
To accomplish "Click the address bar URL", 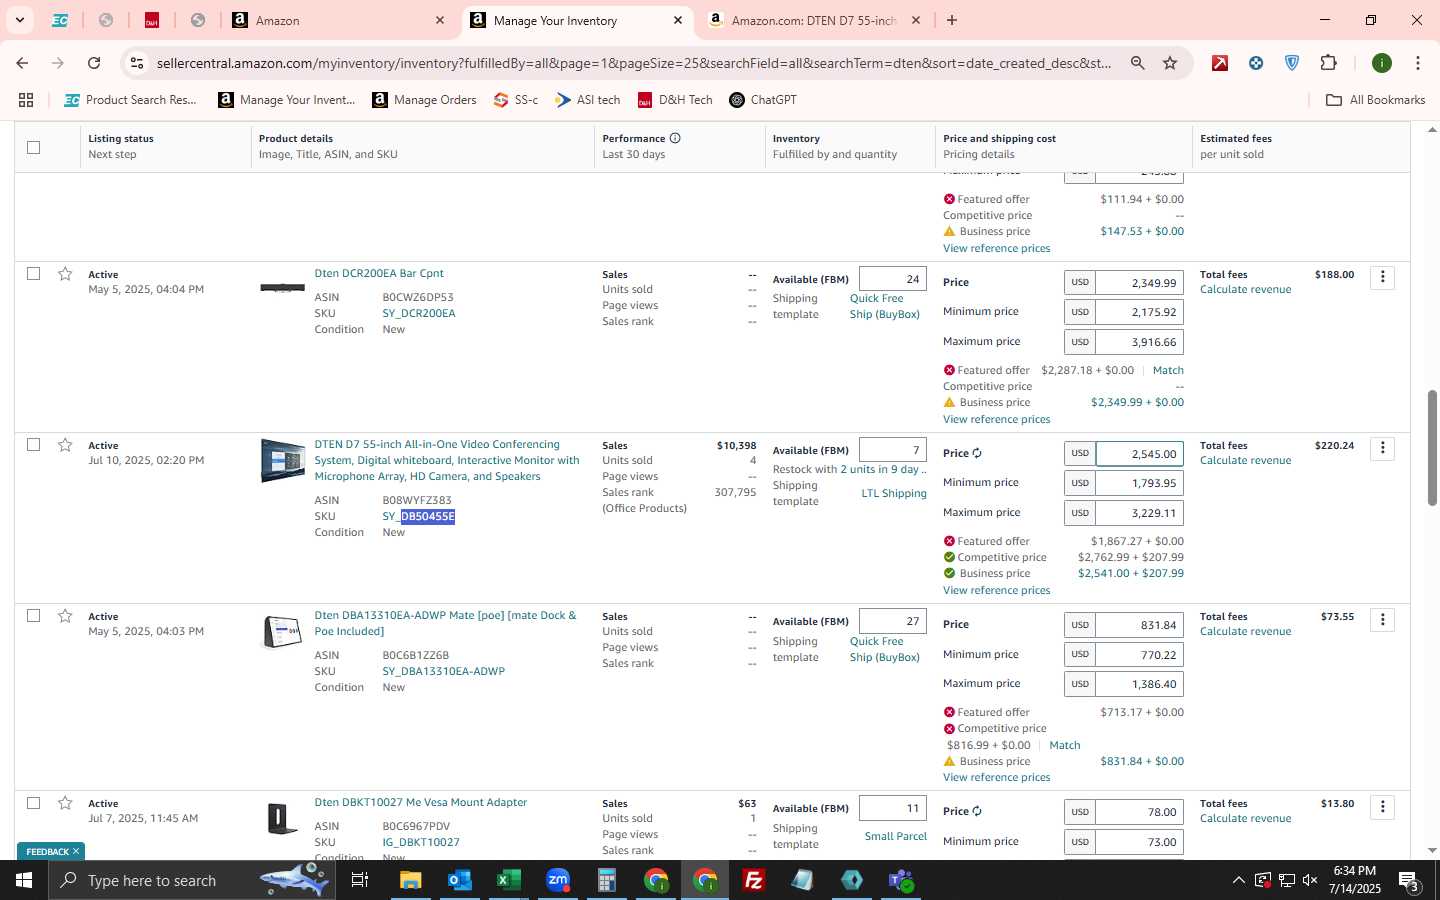I will [634, 63].
